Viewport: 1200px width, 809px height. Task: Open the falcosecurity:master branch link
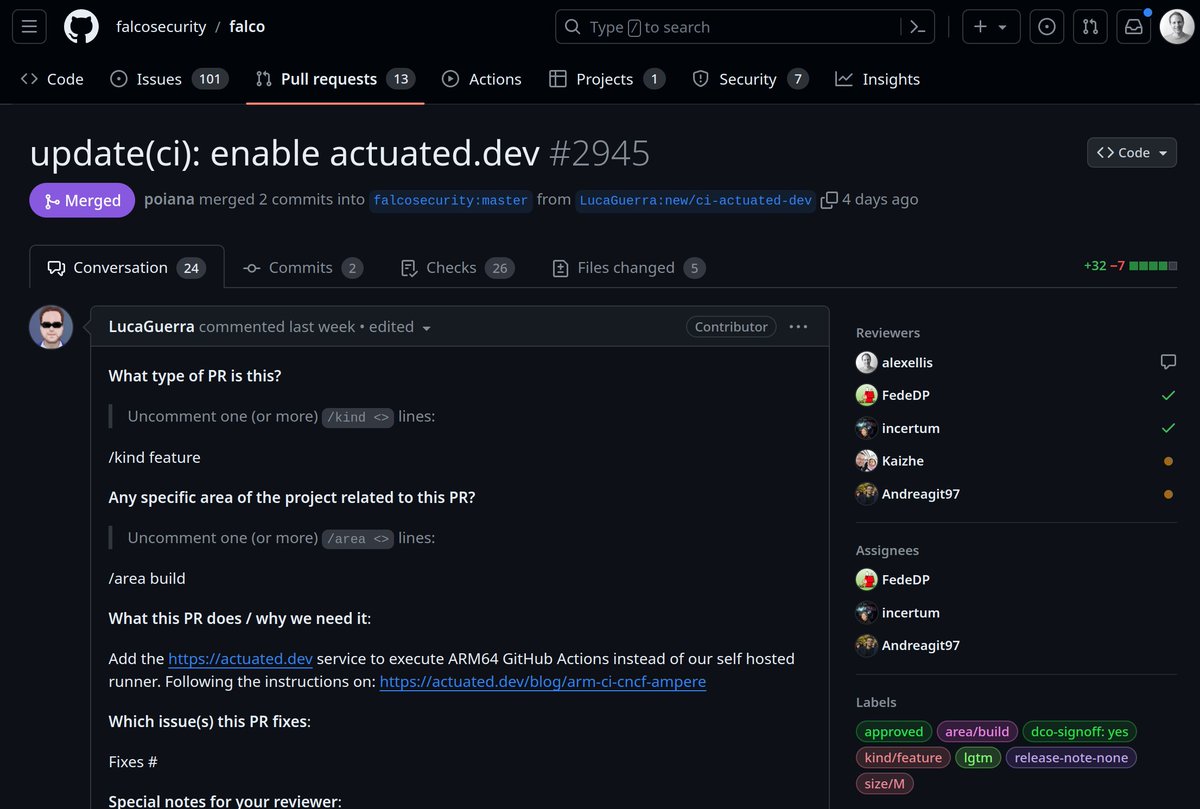pos(450,200)
